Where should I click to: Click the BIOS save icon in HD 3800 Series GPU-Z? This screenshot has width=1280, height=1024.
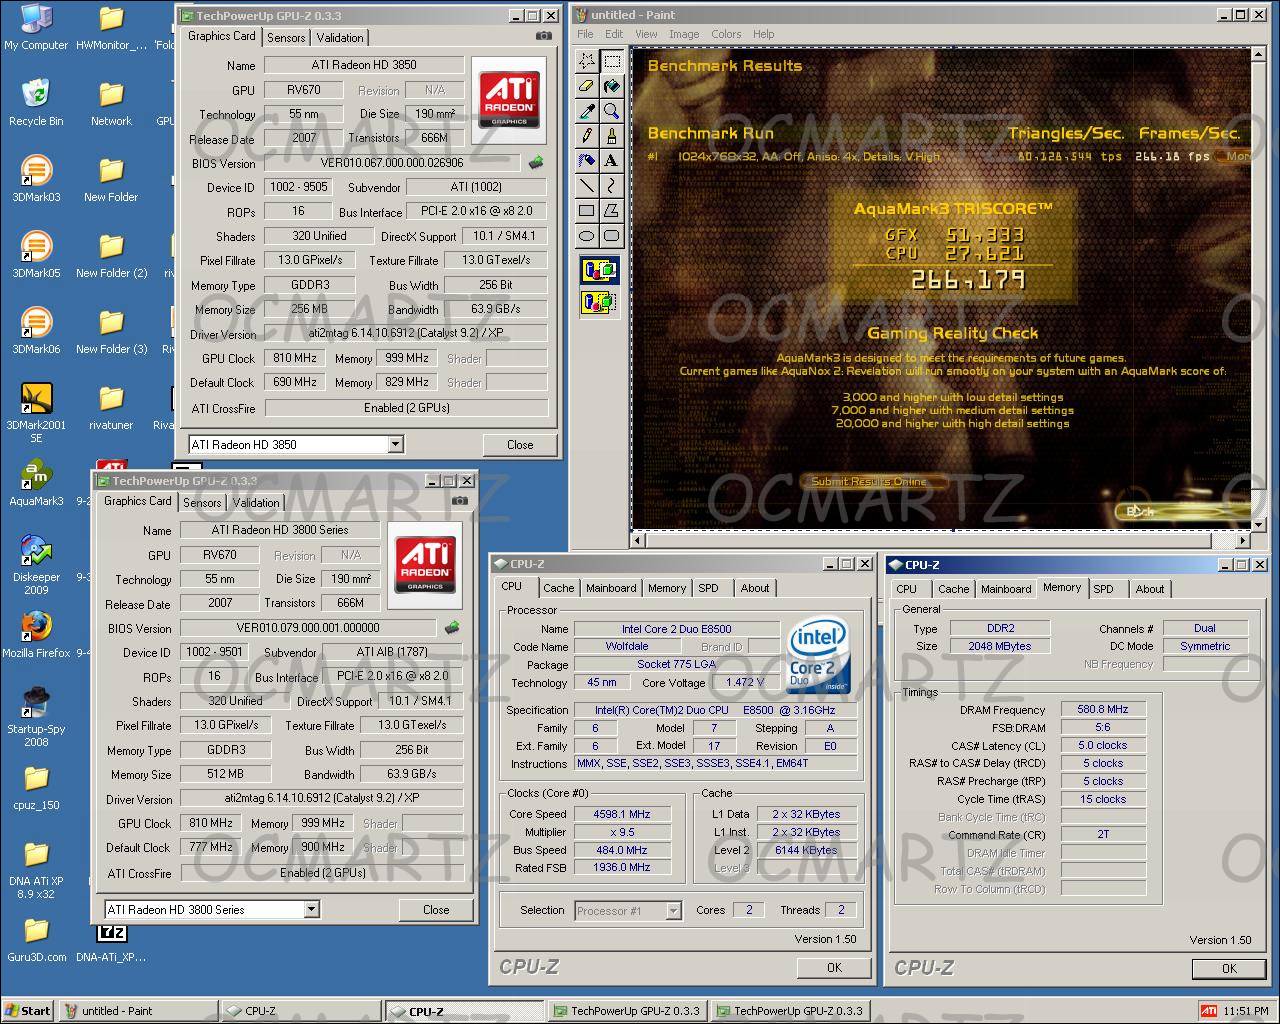(452, 628)
